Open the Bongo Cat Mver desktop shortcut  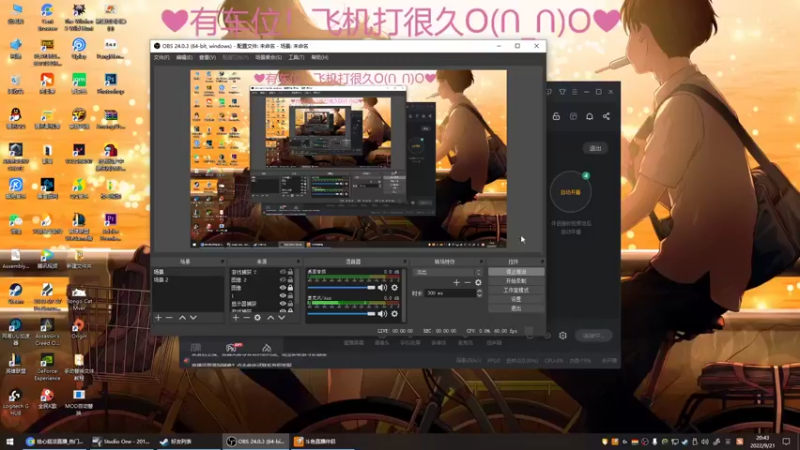[79, 297]
